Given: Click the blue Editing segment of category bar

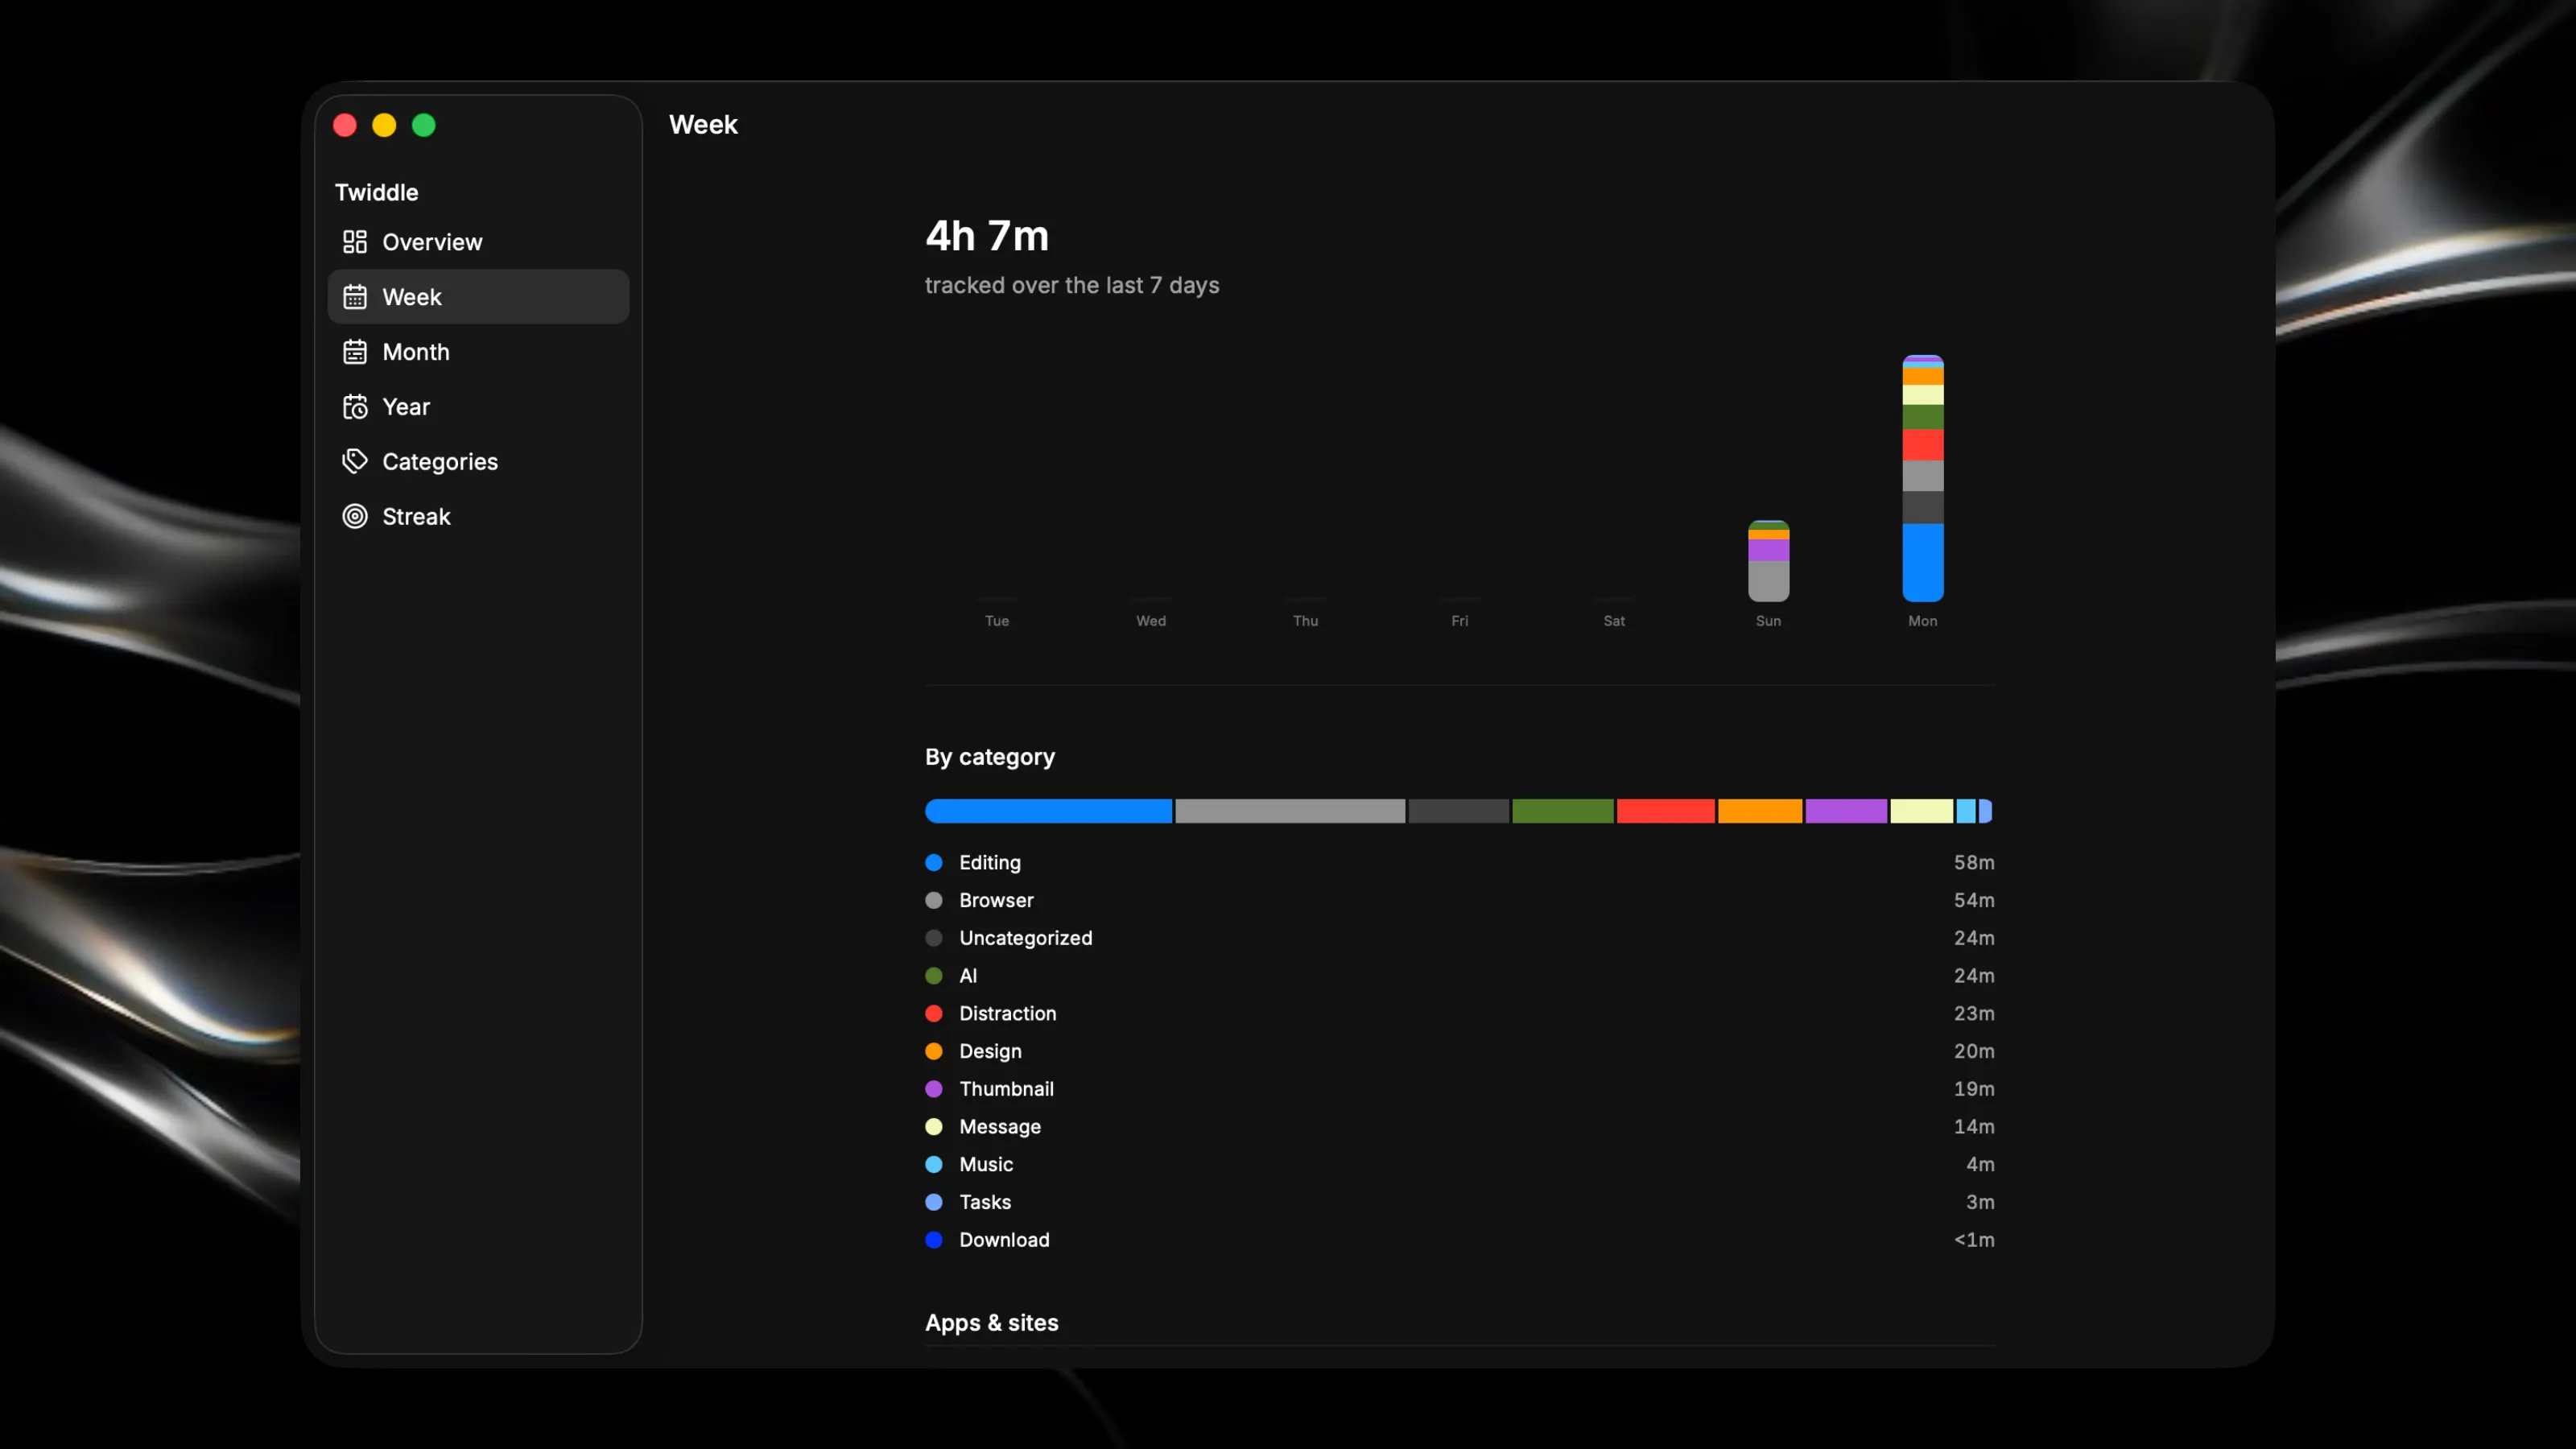Looking at the screenshot, I should point(1048,811).
